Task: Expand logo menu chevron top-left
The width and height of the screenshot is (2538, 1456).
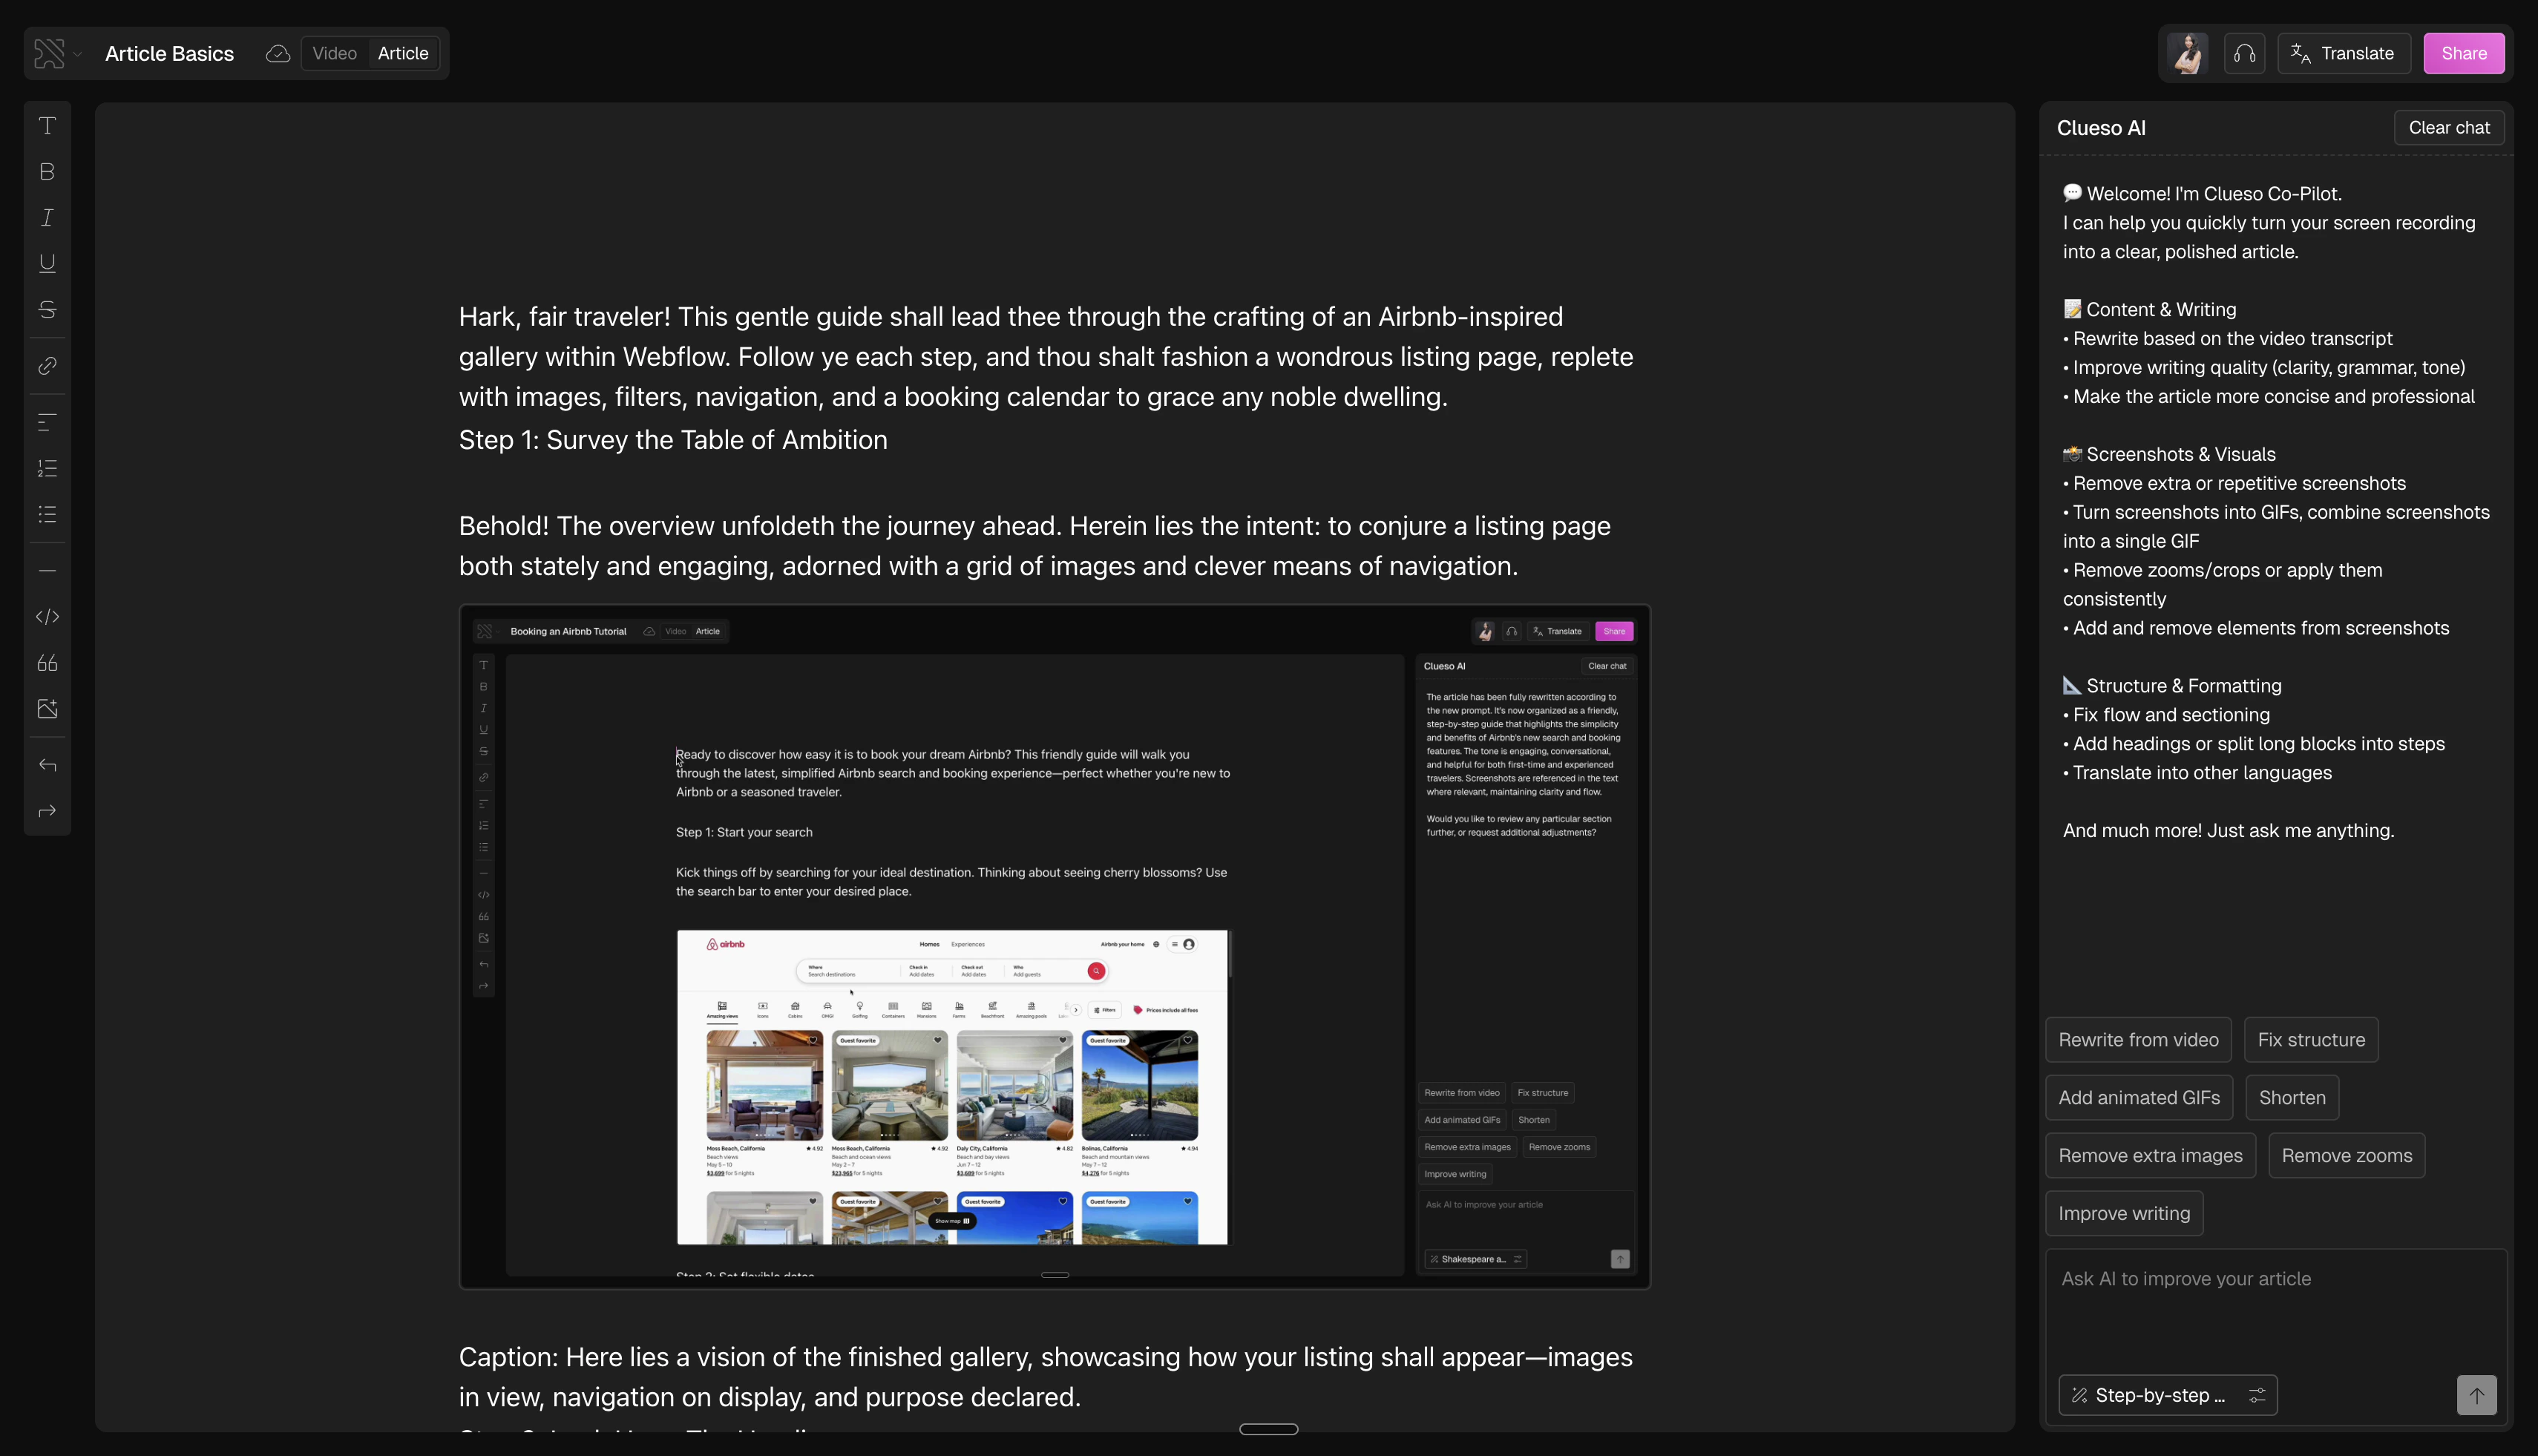Action: (78, 54)
